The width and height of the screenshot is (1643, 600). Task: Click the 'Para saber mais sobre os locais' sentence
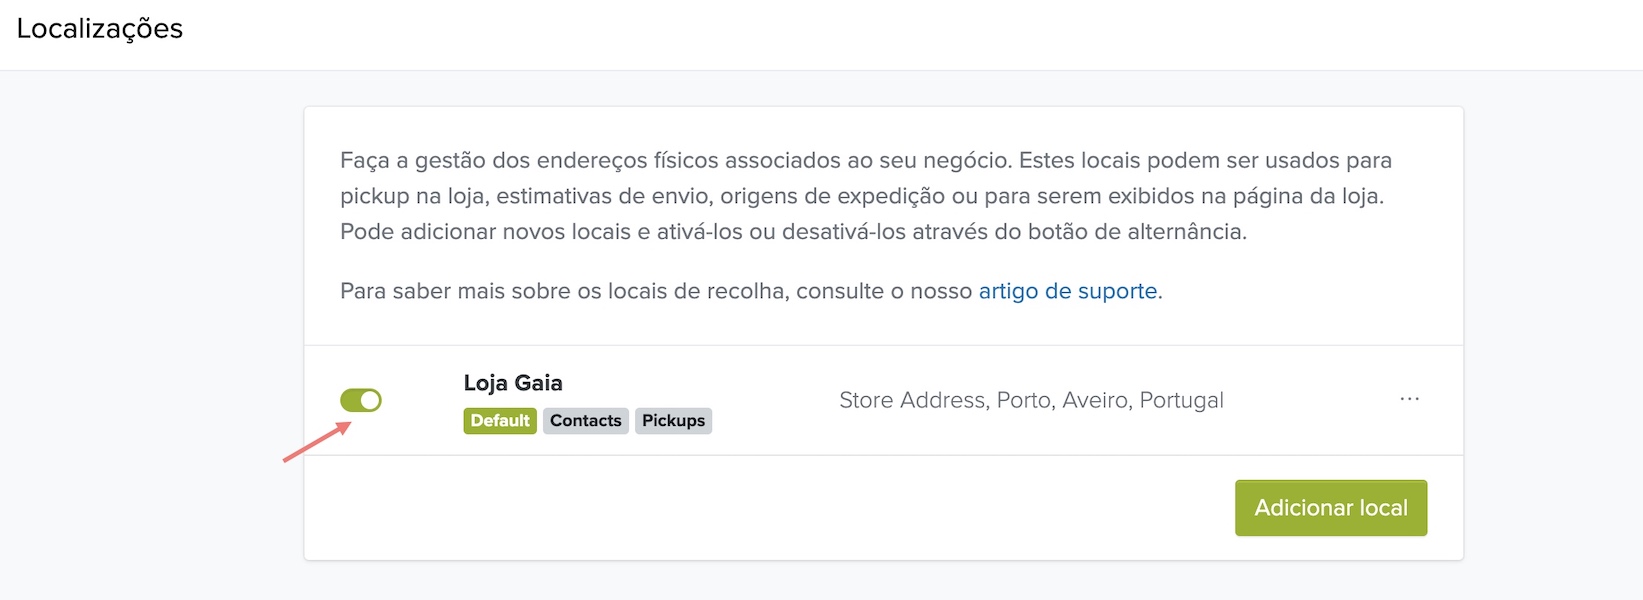[x=751, y=291]
